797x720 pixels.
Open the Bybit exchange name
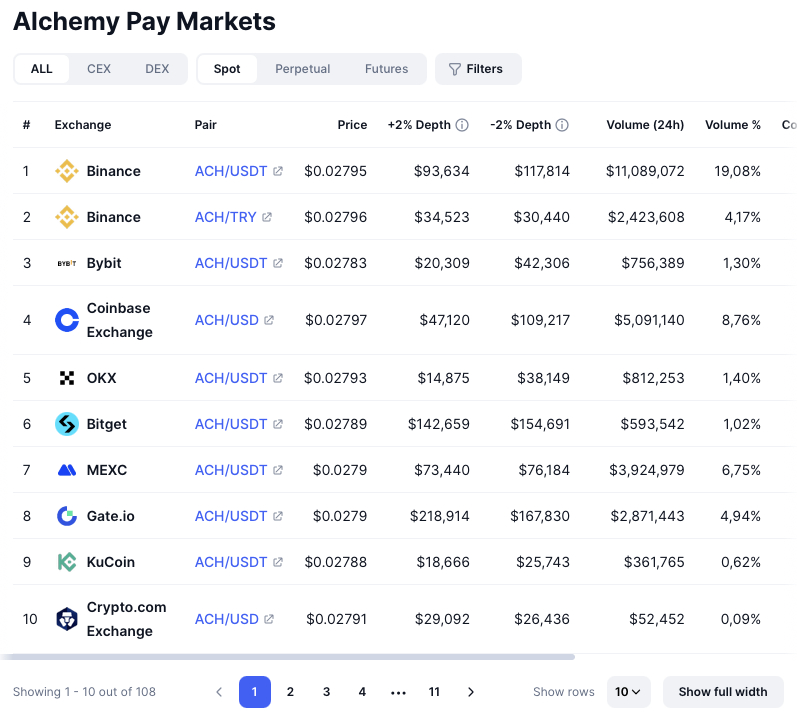point(104,263)
